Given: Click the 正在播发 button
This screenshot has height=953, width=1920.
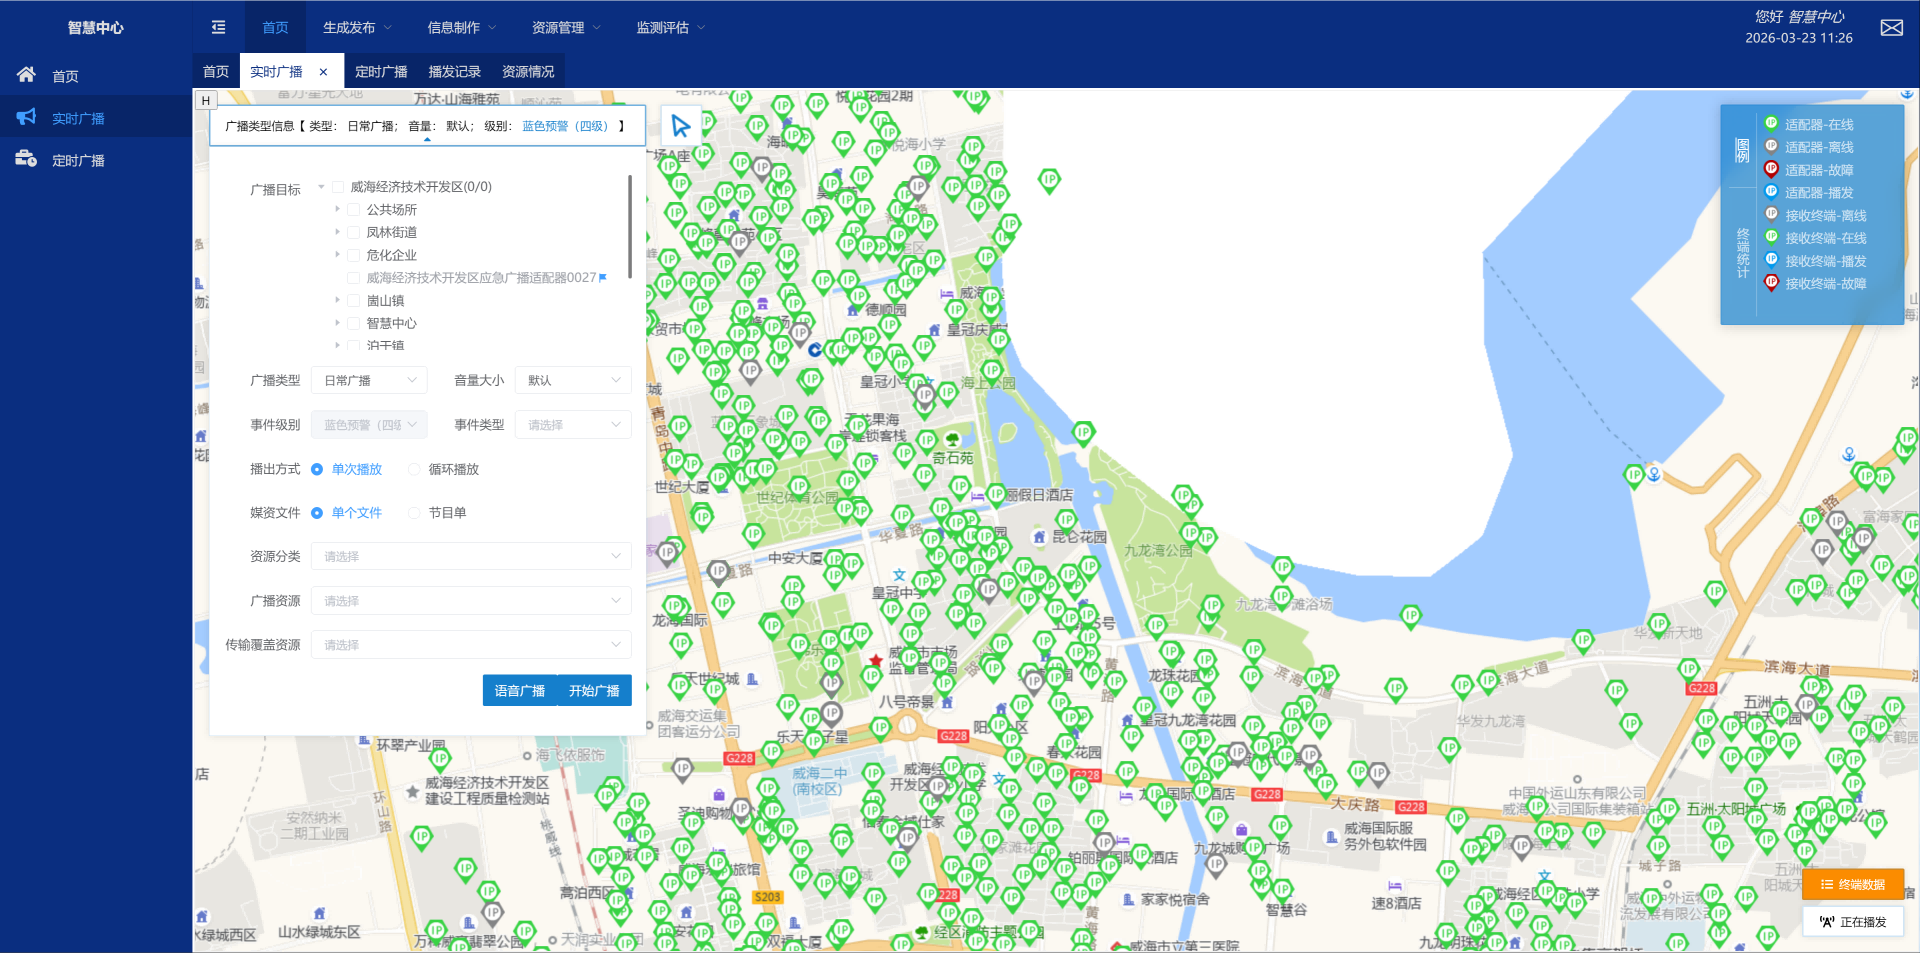Looking at the screenshot, I should point(1853,922).
